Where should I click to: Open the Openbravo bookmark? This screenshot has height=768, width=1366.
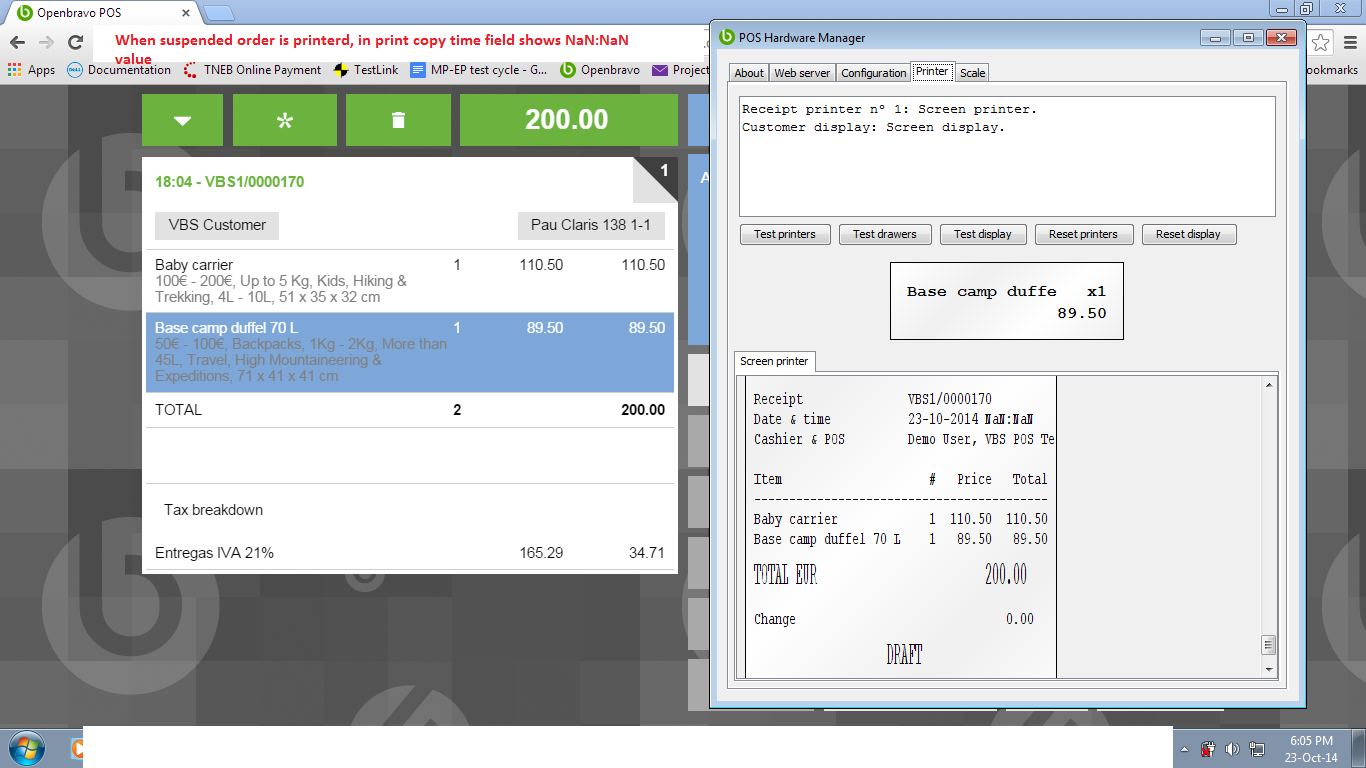click(600, 70)
